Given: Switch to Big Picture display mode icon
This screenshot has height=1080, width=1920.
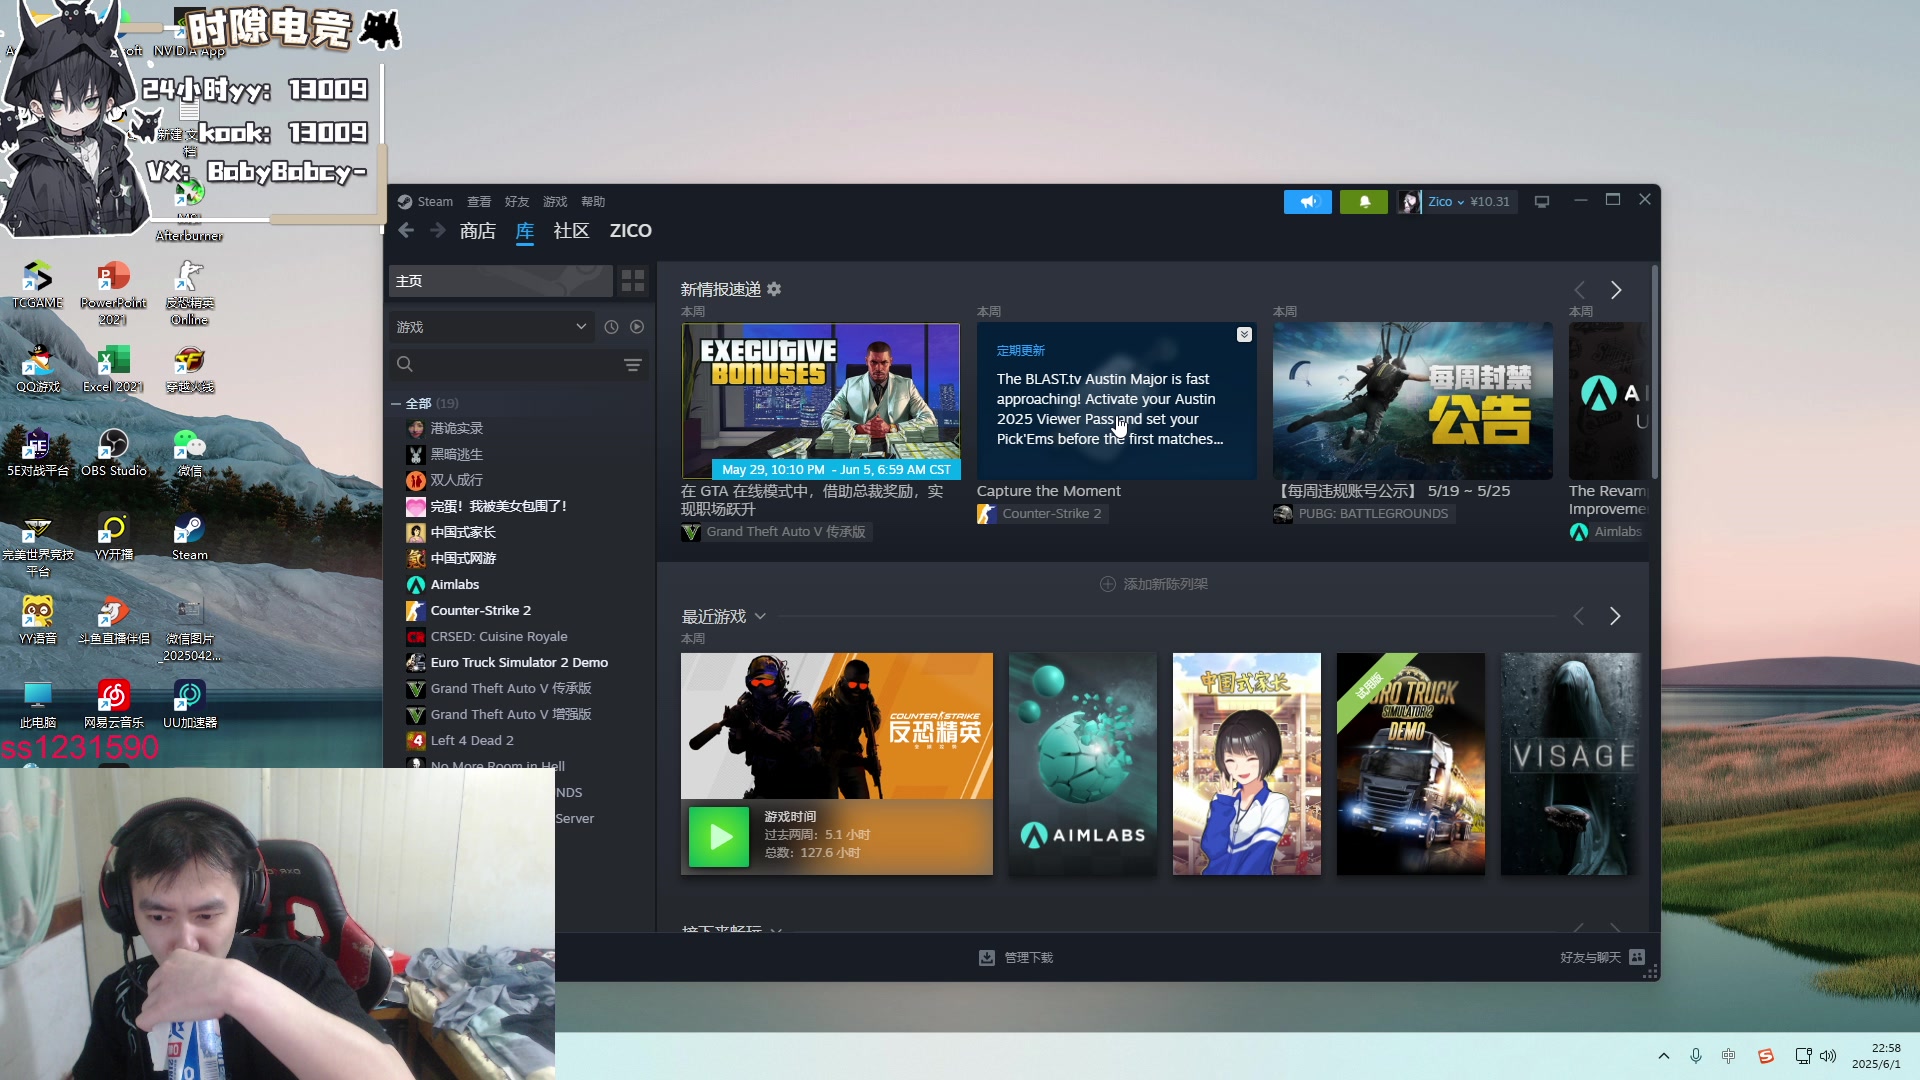Looking at the screenshot, I should tap(1542, 202).
